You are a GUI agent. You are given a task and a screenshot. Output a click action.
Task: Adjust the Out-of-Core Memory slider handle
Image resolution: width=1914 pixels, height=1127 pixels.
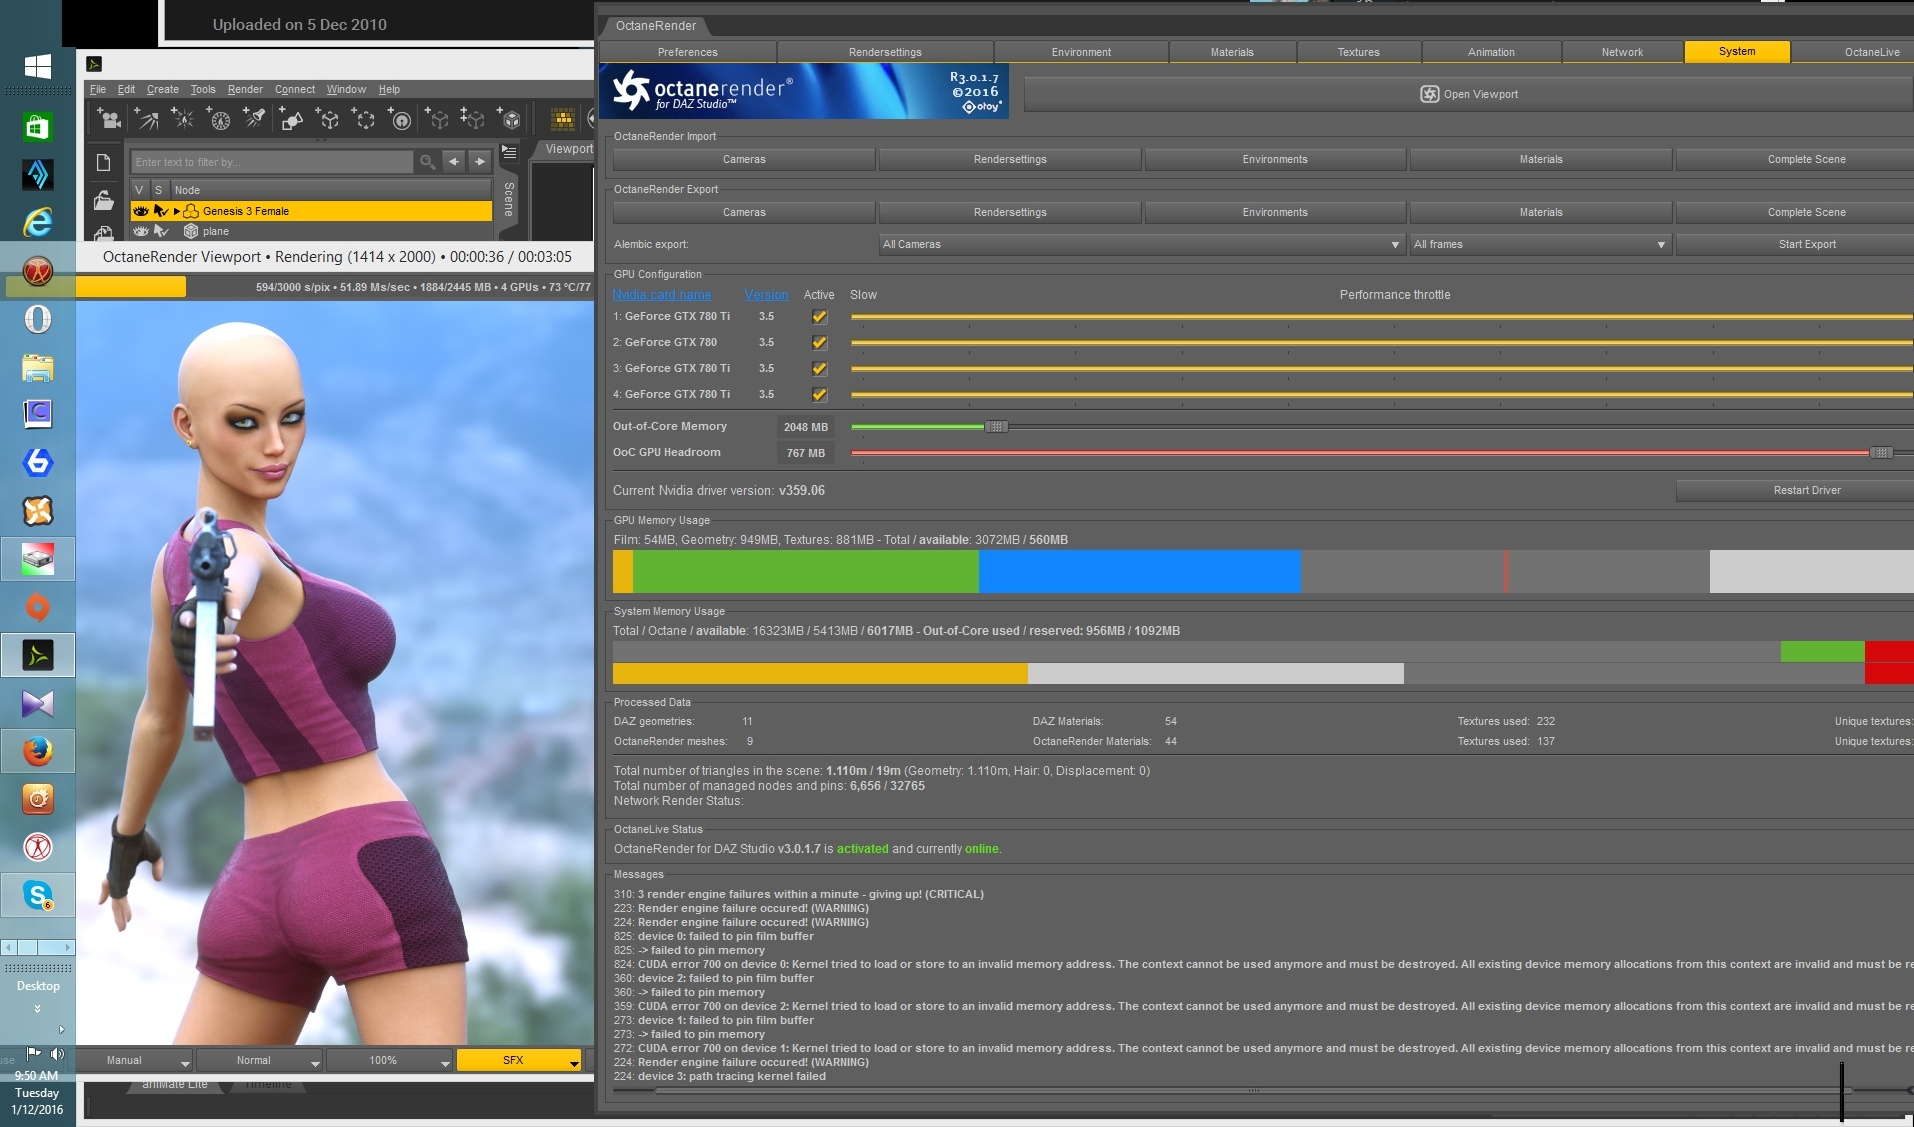[x=996, y=427]
